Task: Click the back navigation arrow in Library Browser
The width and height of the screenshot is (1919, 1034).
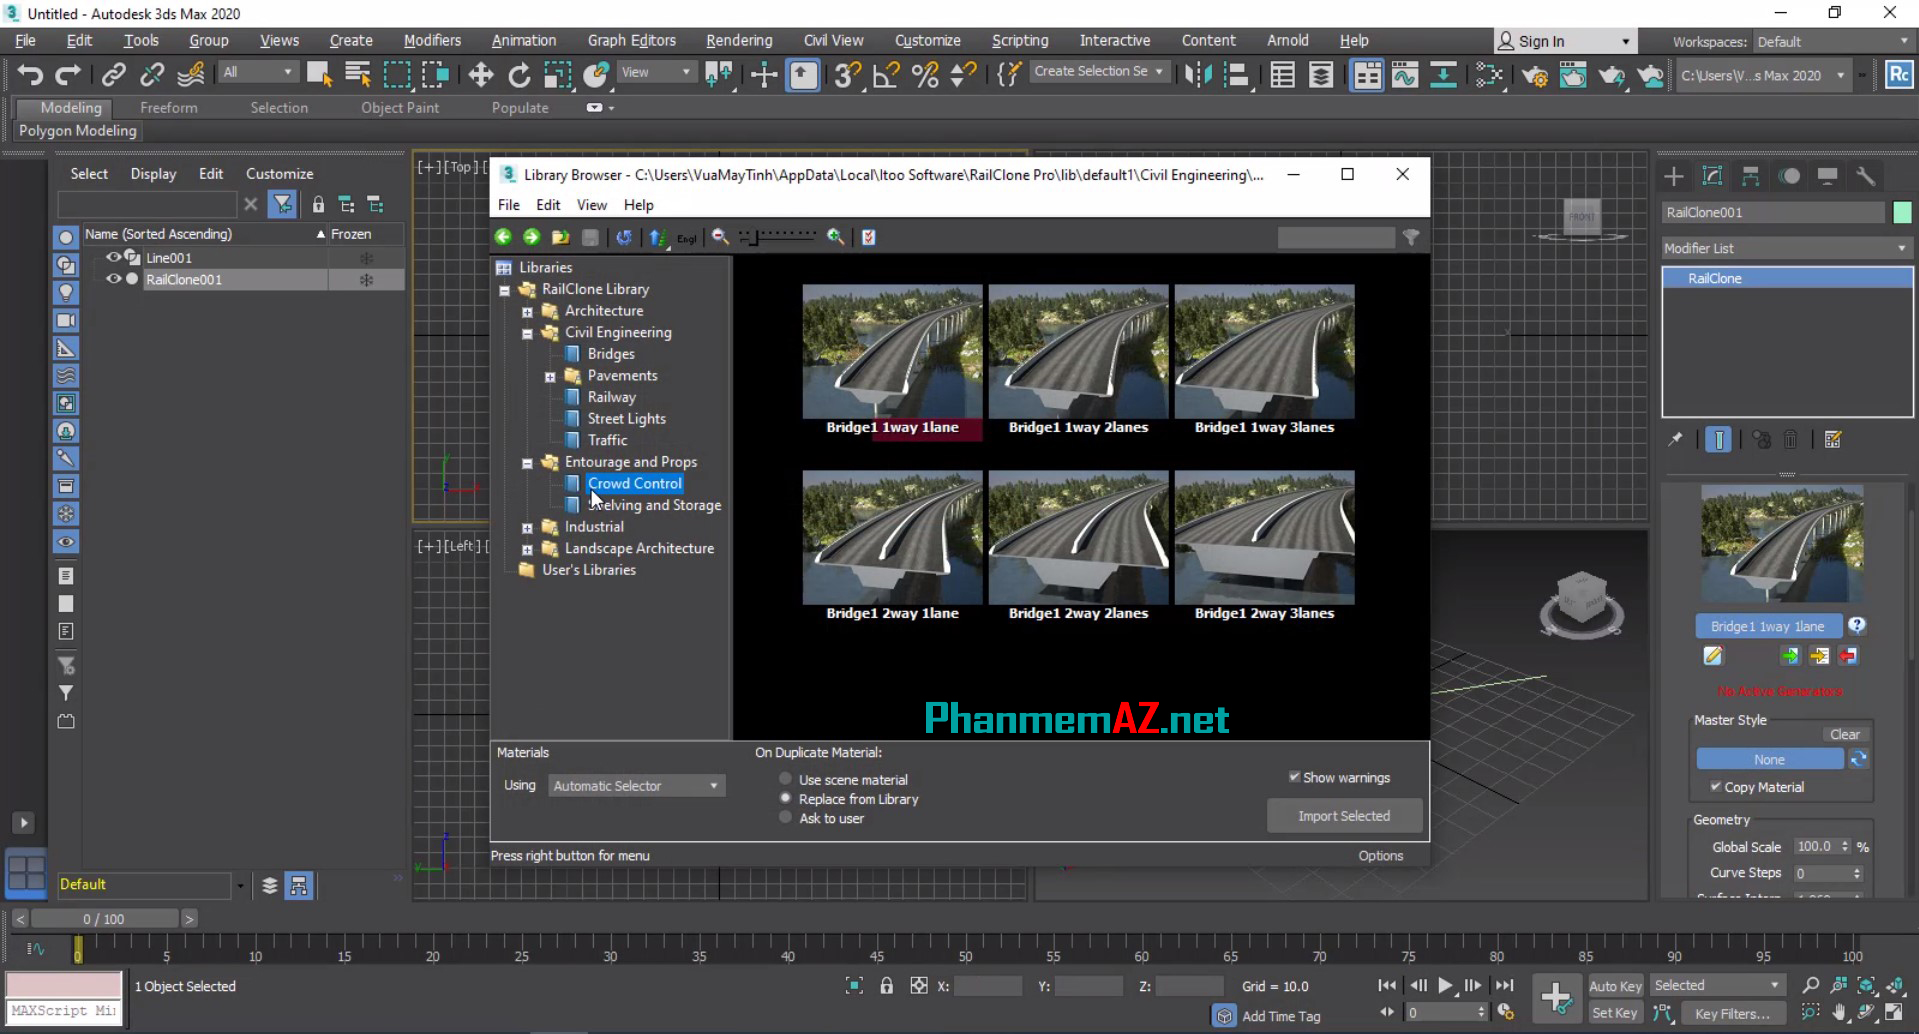Action: click(x=503, y=237)
